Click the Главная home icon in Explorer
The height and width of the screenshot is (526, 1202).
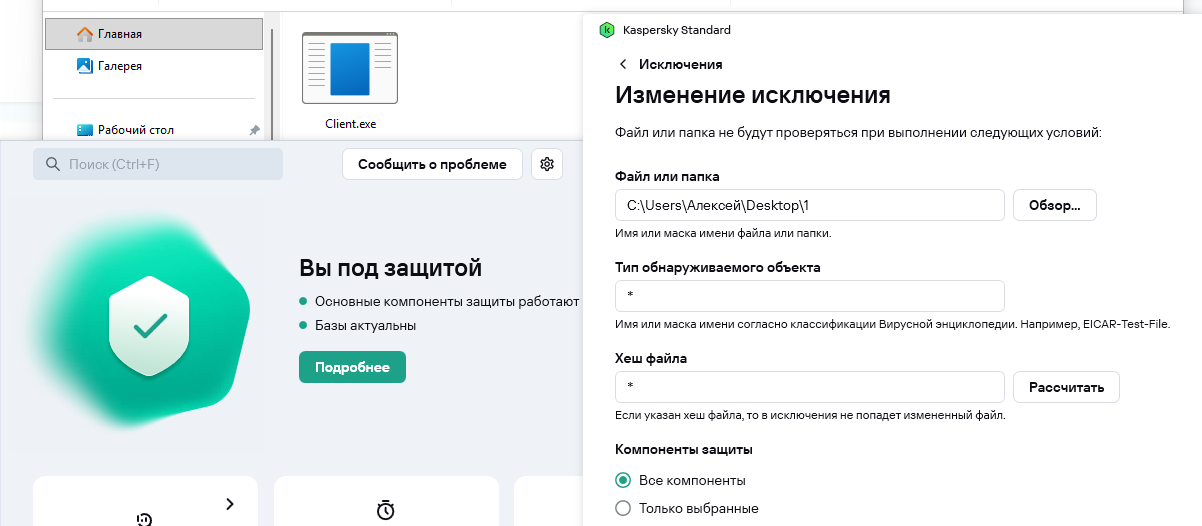point(85,34)
